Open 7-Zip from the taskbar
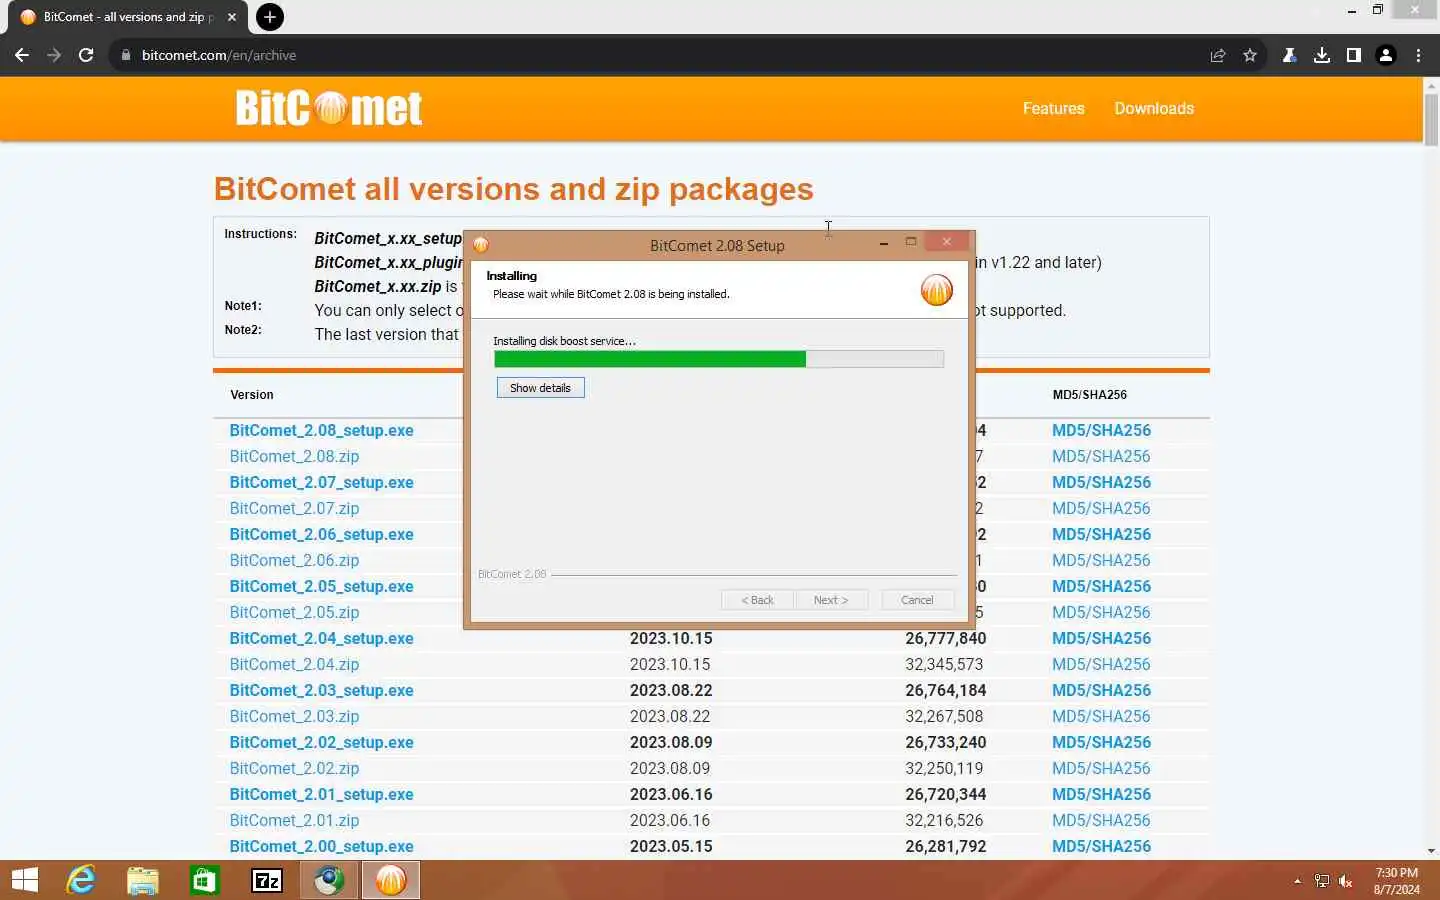 tap(267, 880)
